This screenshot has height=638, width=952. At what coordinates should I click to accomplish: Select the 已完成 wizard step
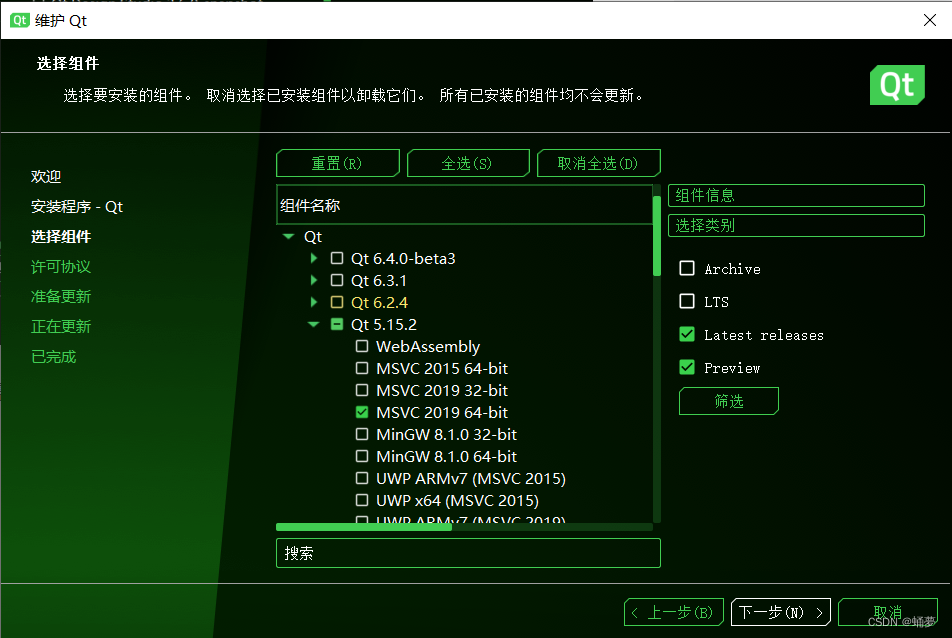click(53, 356)
